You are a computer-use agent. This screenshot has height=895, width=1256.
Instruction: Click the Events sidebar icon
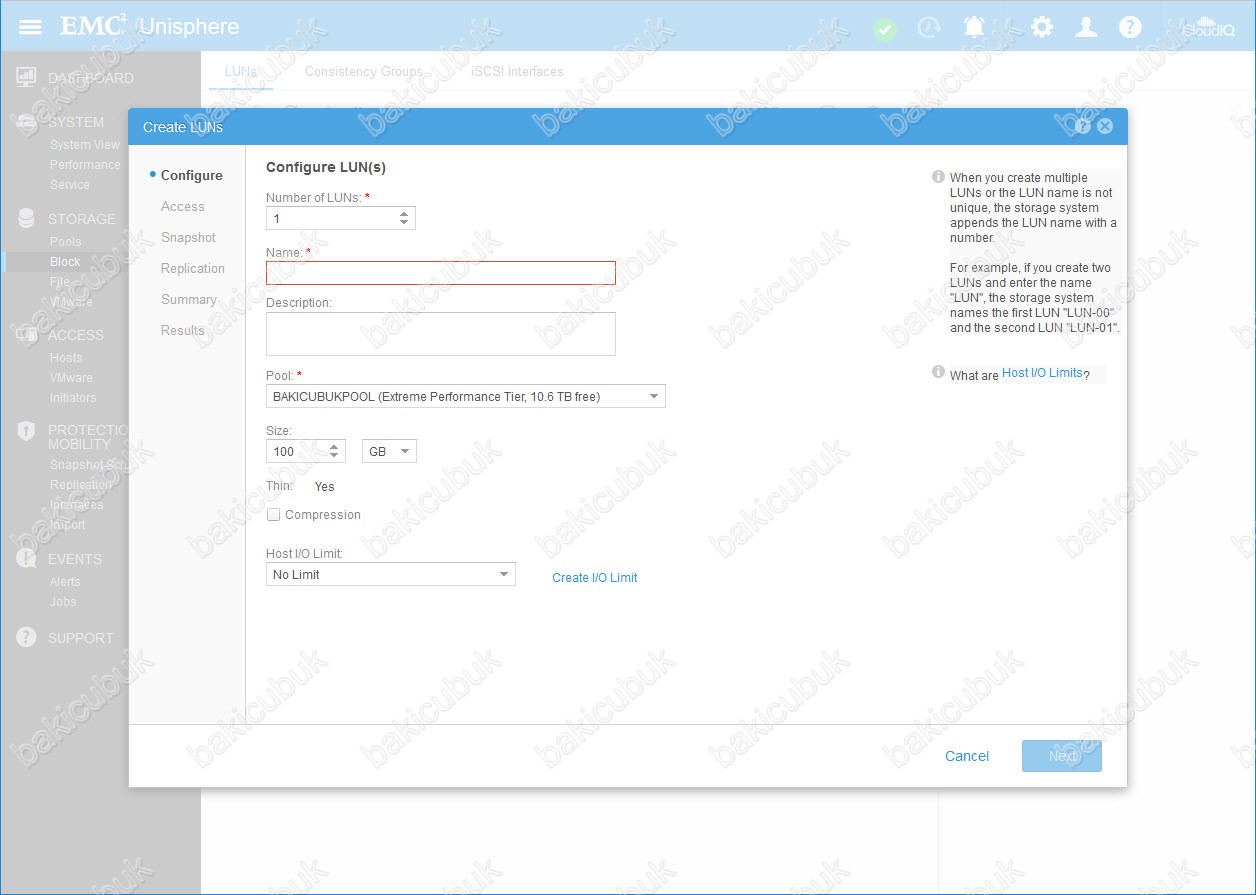click(x=27, y=559)
